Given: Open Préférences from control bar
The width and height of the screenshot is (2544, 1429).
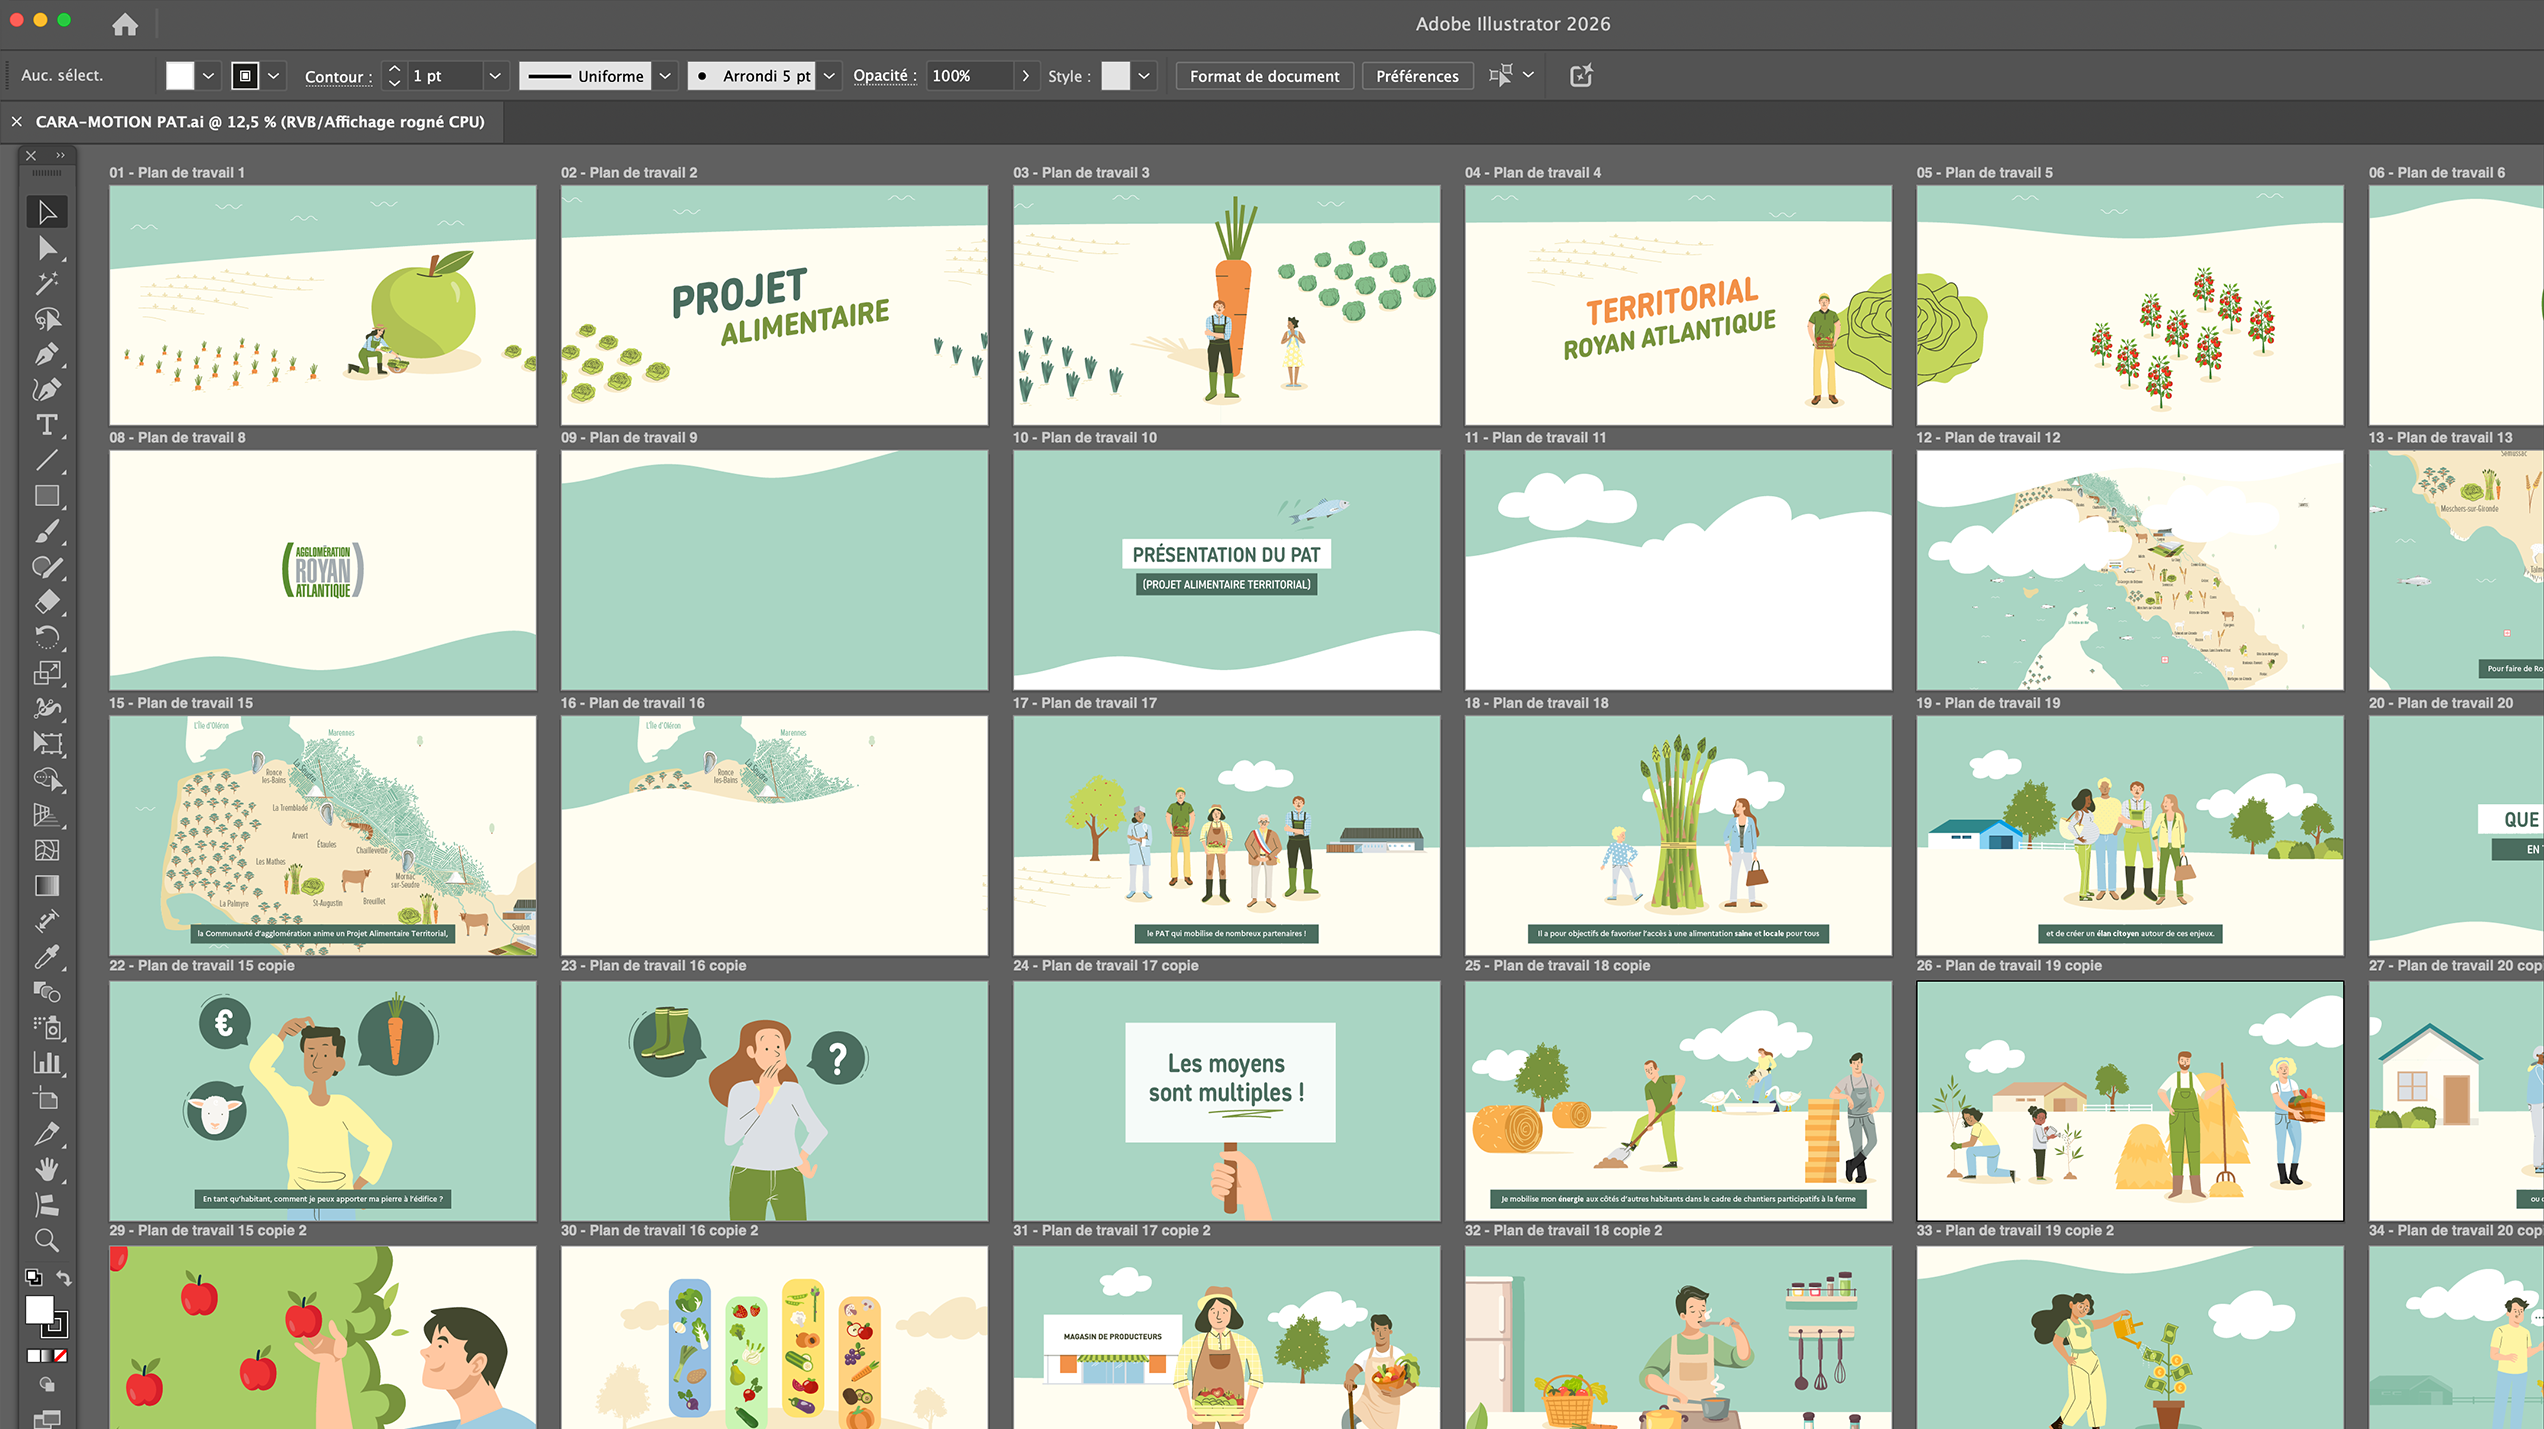Looking at the screenshot, I should coord(1416,76).
